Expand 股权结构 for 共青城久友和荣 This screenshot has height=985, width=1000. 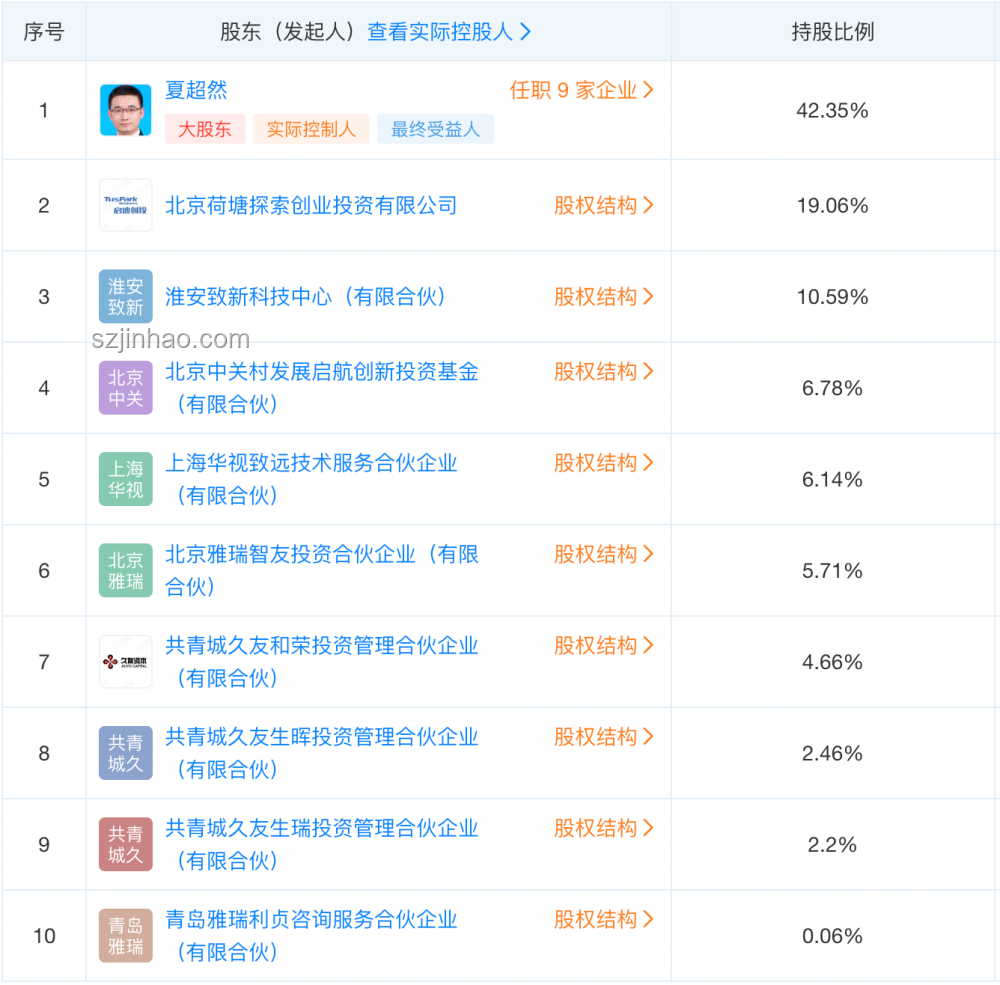point(603,645)
